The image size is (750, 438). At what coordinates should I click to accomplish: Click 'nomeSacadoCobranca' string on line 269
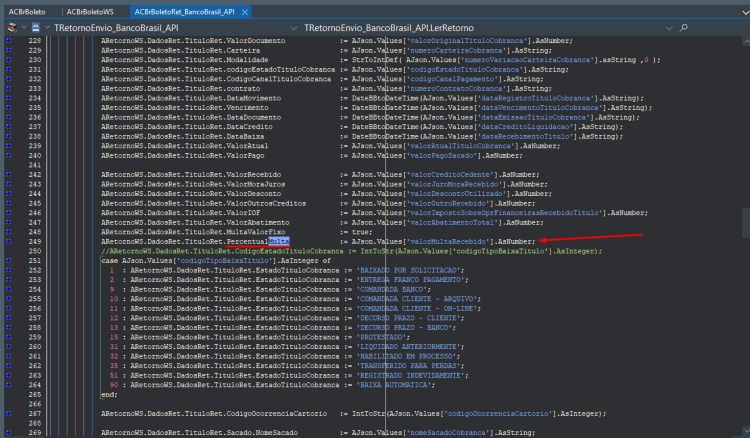[x=447, y=433]
